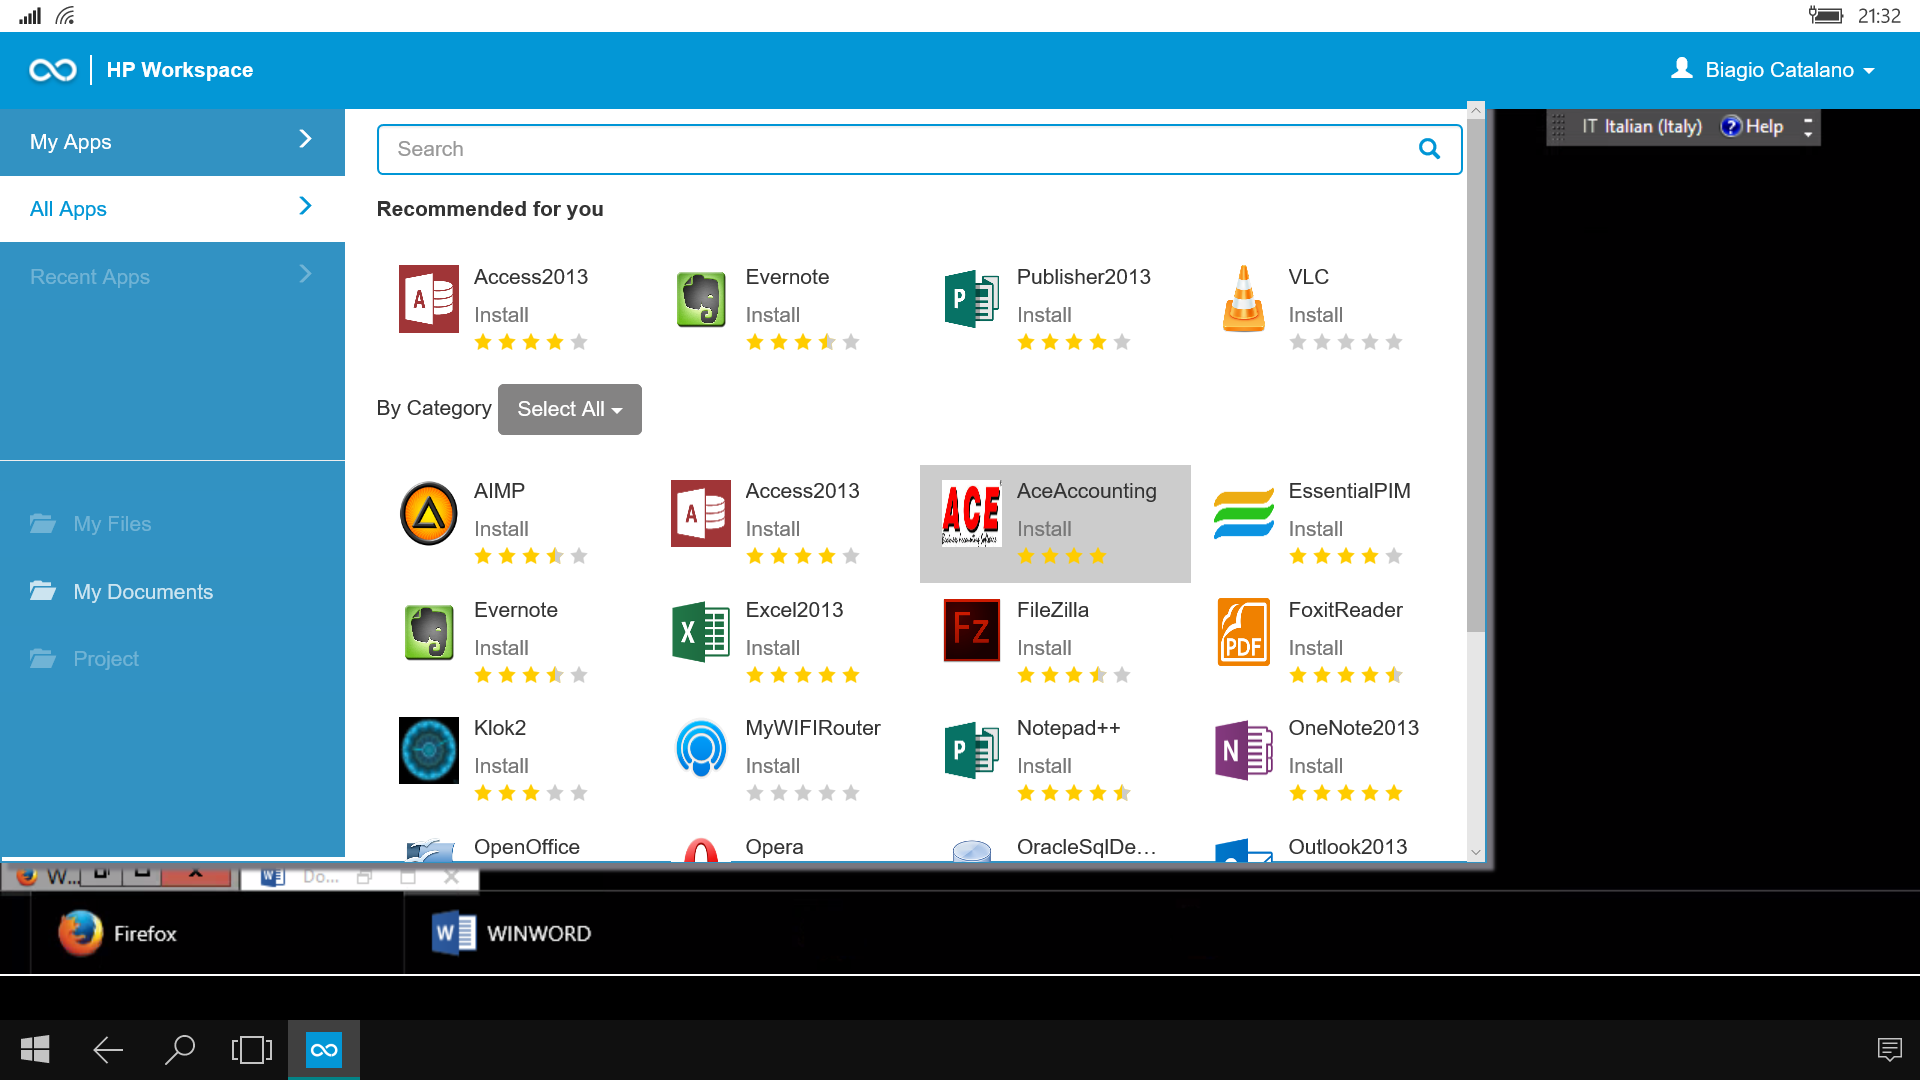
Task: Click the scrollbar down arrow
Action: [x=1475, y=852]
